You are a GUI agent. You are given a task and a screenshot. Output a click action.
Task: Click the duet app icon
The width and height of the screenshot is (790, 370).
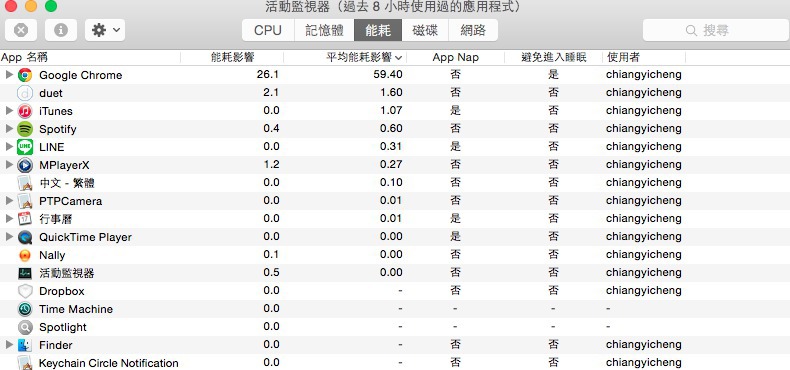coord(25,93)
